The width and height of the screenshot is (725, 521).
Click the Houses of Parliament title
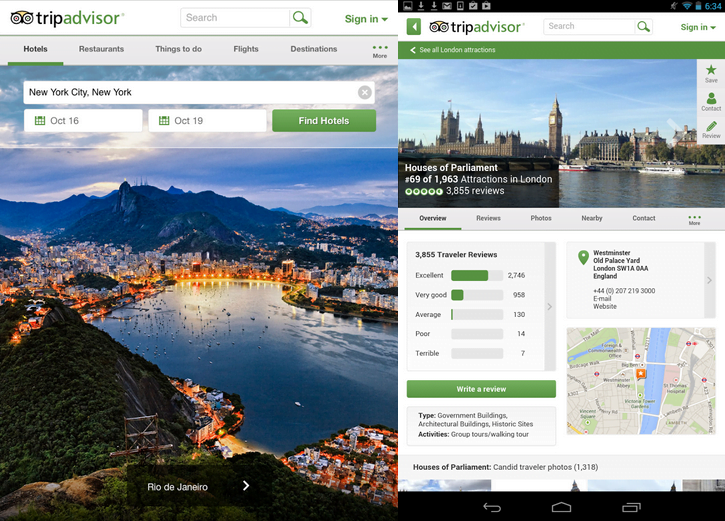pos(451,168)
